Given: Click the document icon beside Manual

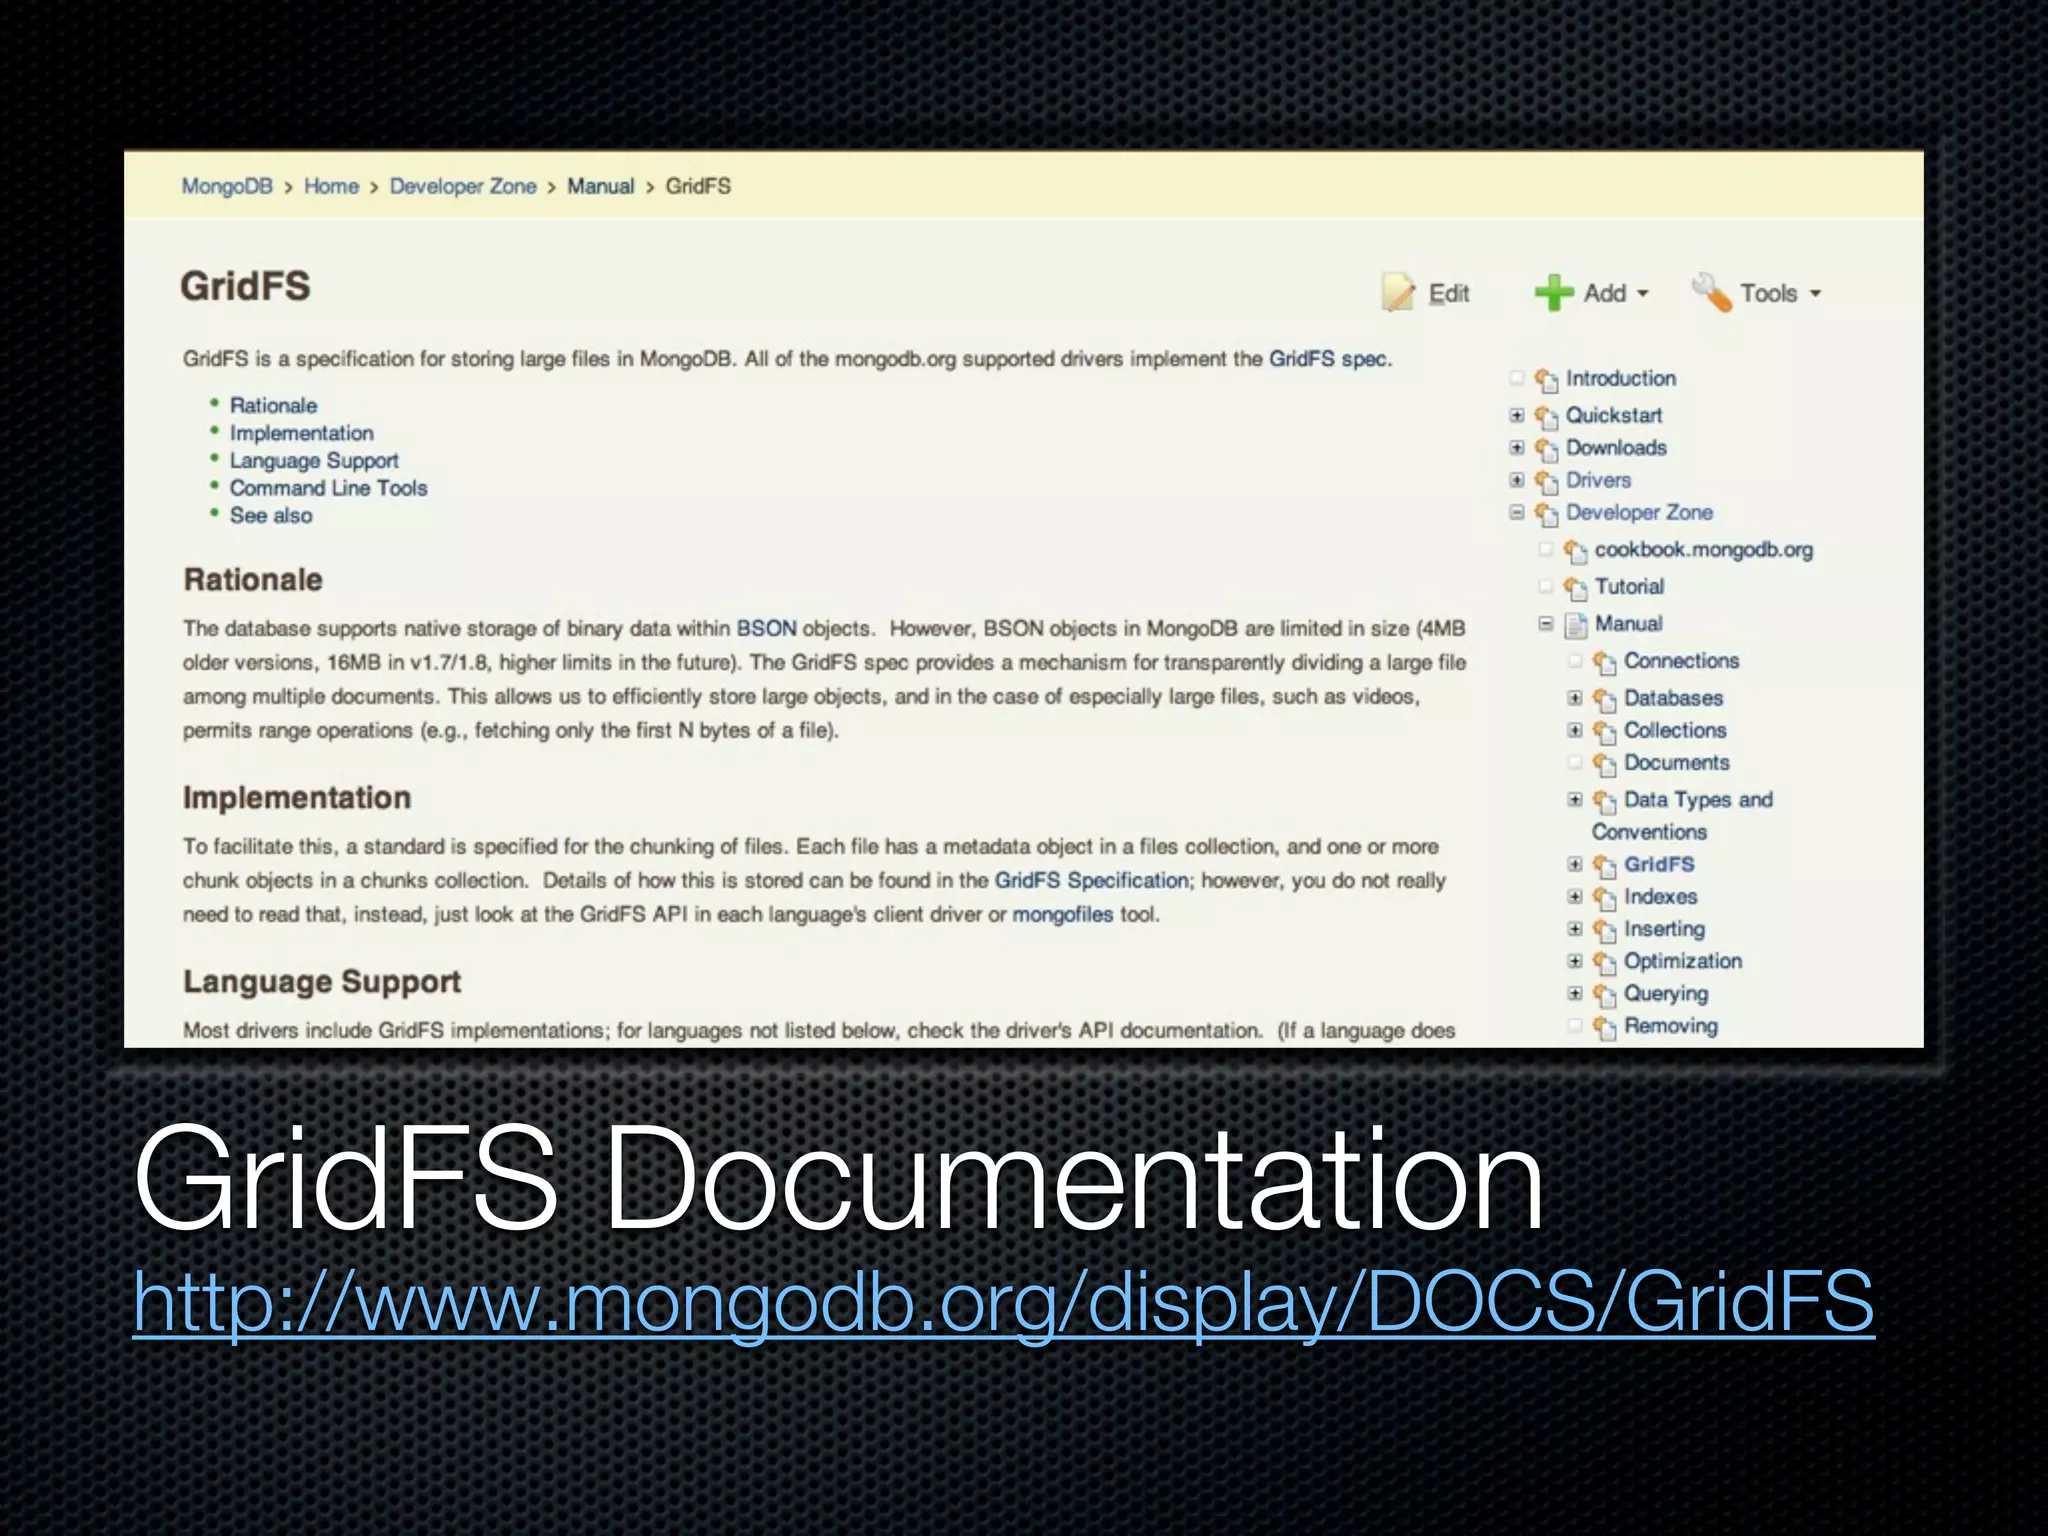Looking at the screenshot, I should [1575, 625].
